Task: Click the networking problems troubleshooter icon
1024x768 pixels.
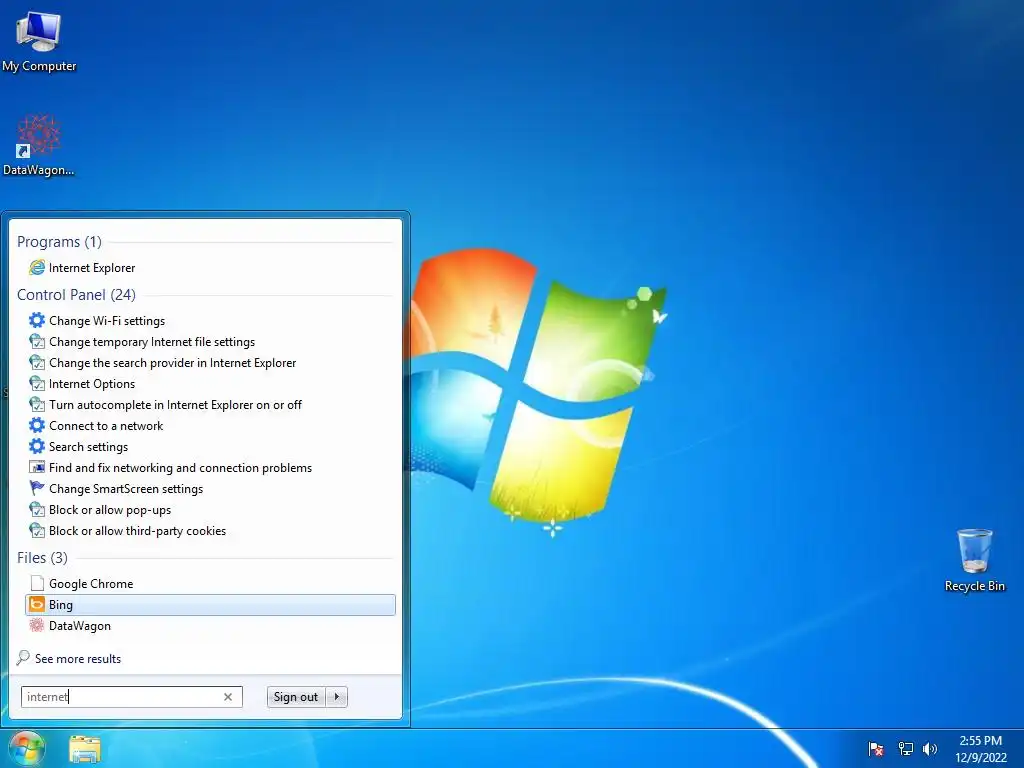Action: (x=37, y=467)
